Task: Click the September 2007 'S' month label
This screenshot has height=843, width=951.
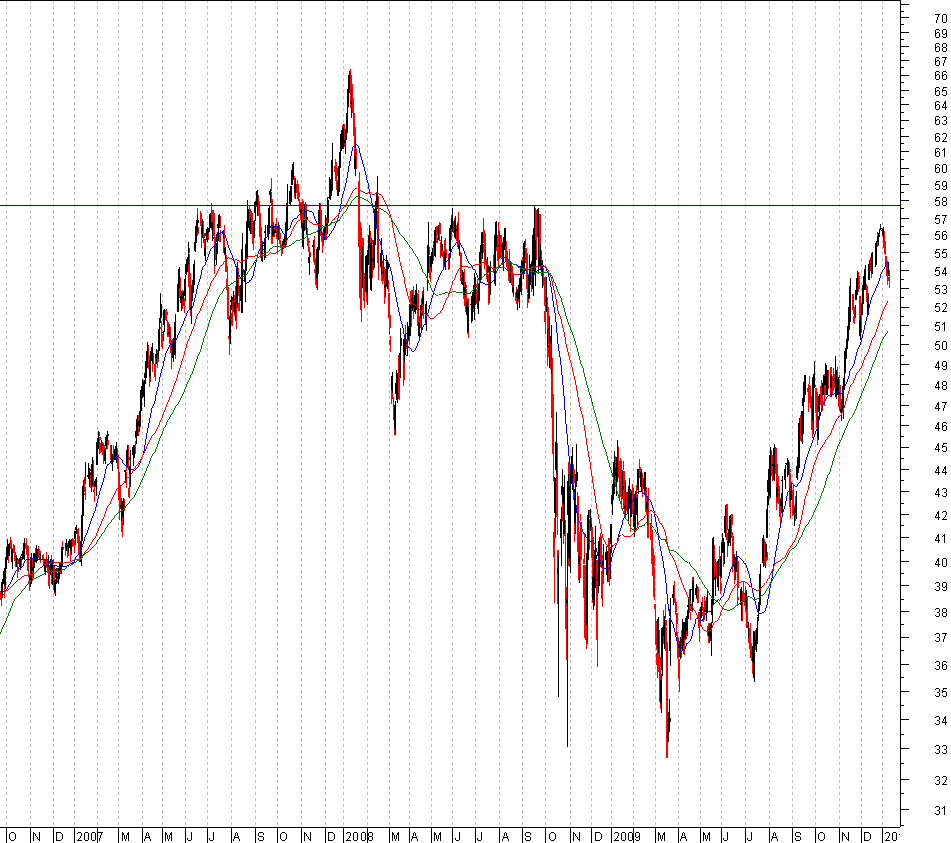Action: coord(260,837)
